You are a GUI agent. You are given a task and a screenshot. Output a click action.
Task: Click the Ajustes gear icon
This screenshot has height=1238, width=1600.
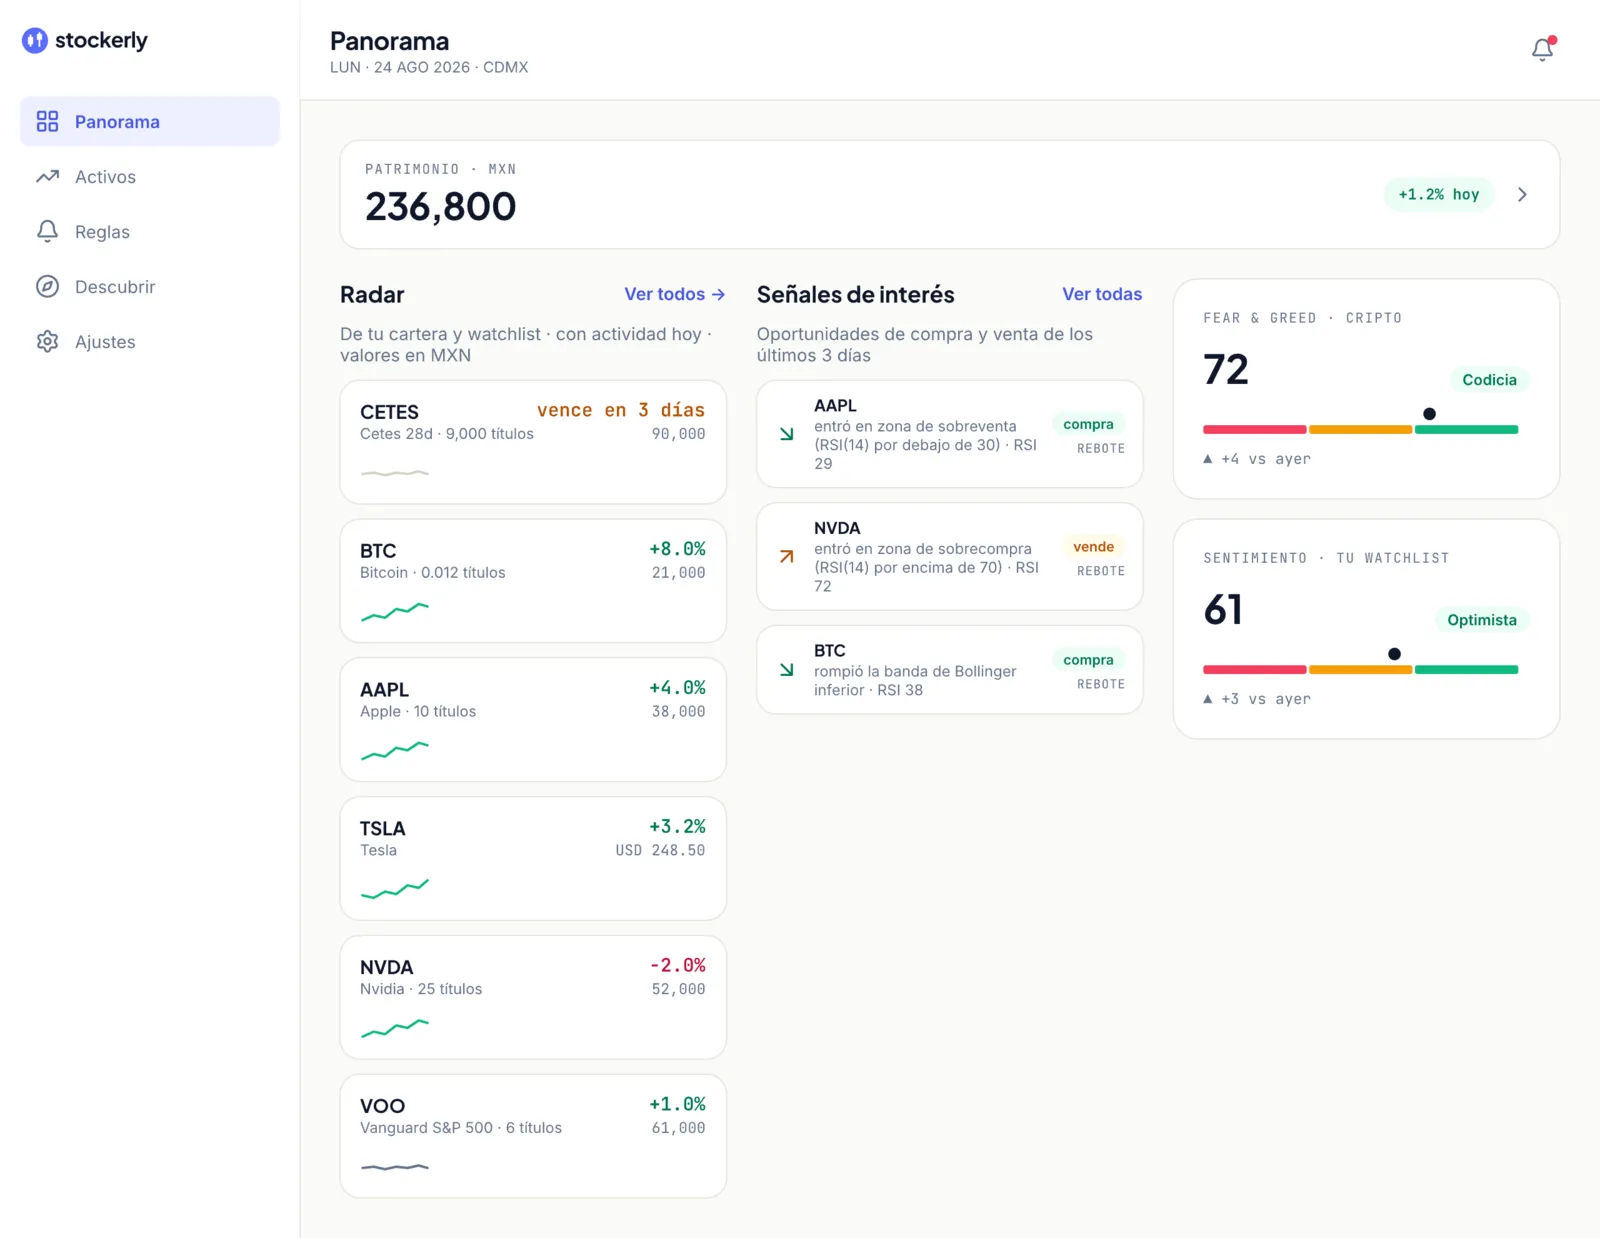[x=47, y=341]
